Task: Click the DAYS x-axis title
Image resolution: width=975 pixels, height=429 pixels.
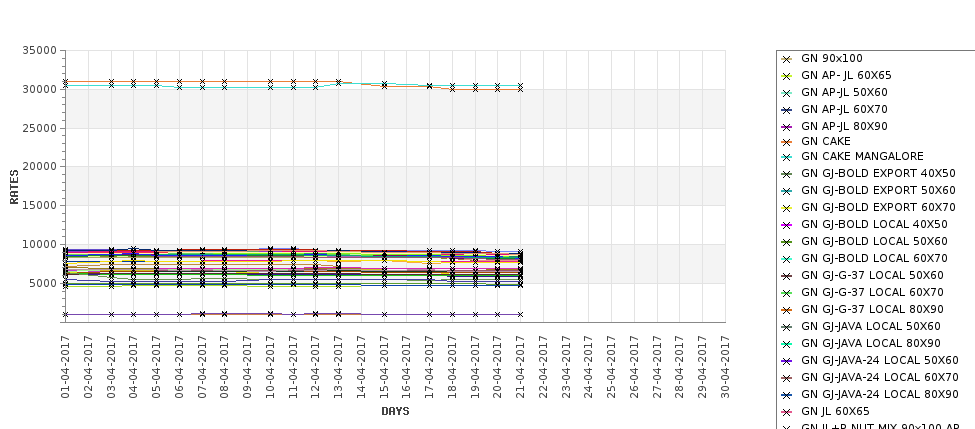Action: 395,411
